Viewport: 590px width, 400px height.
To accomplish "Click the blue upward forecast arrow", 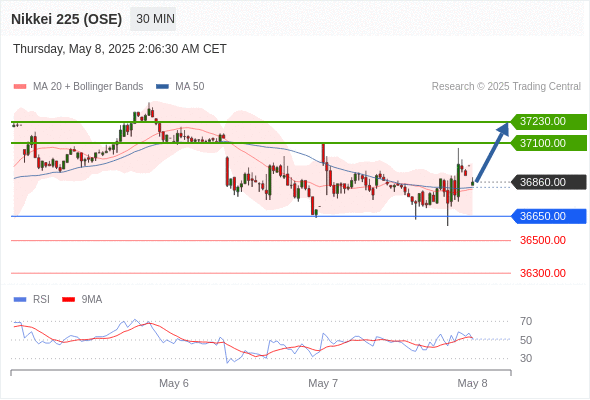I will pos(492,152).
